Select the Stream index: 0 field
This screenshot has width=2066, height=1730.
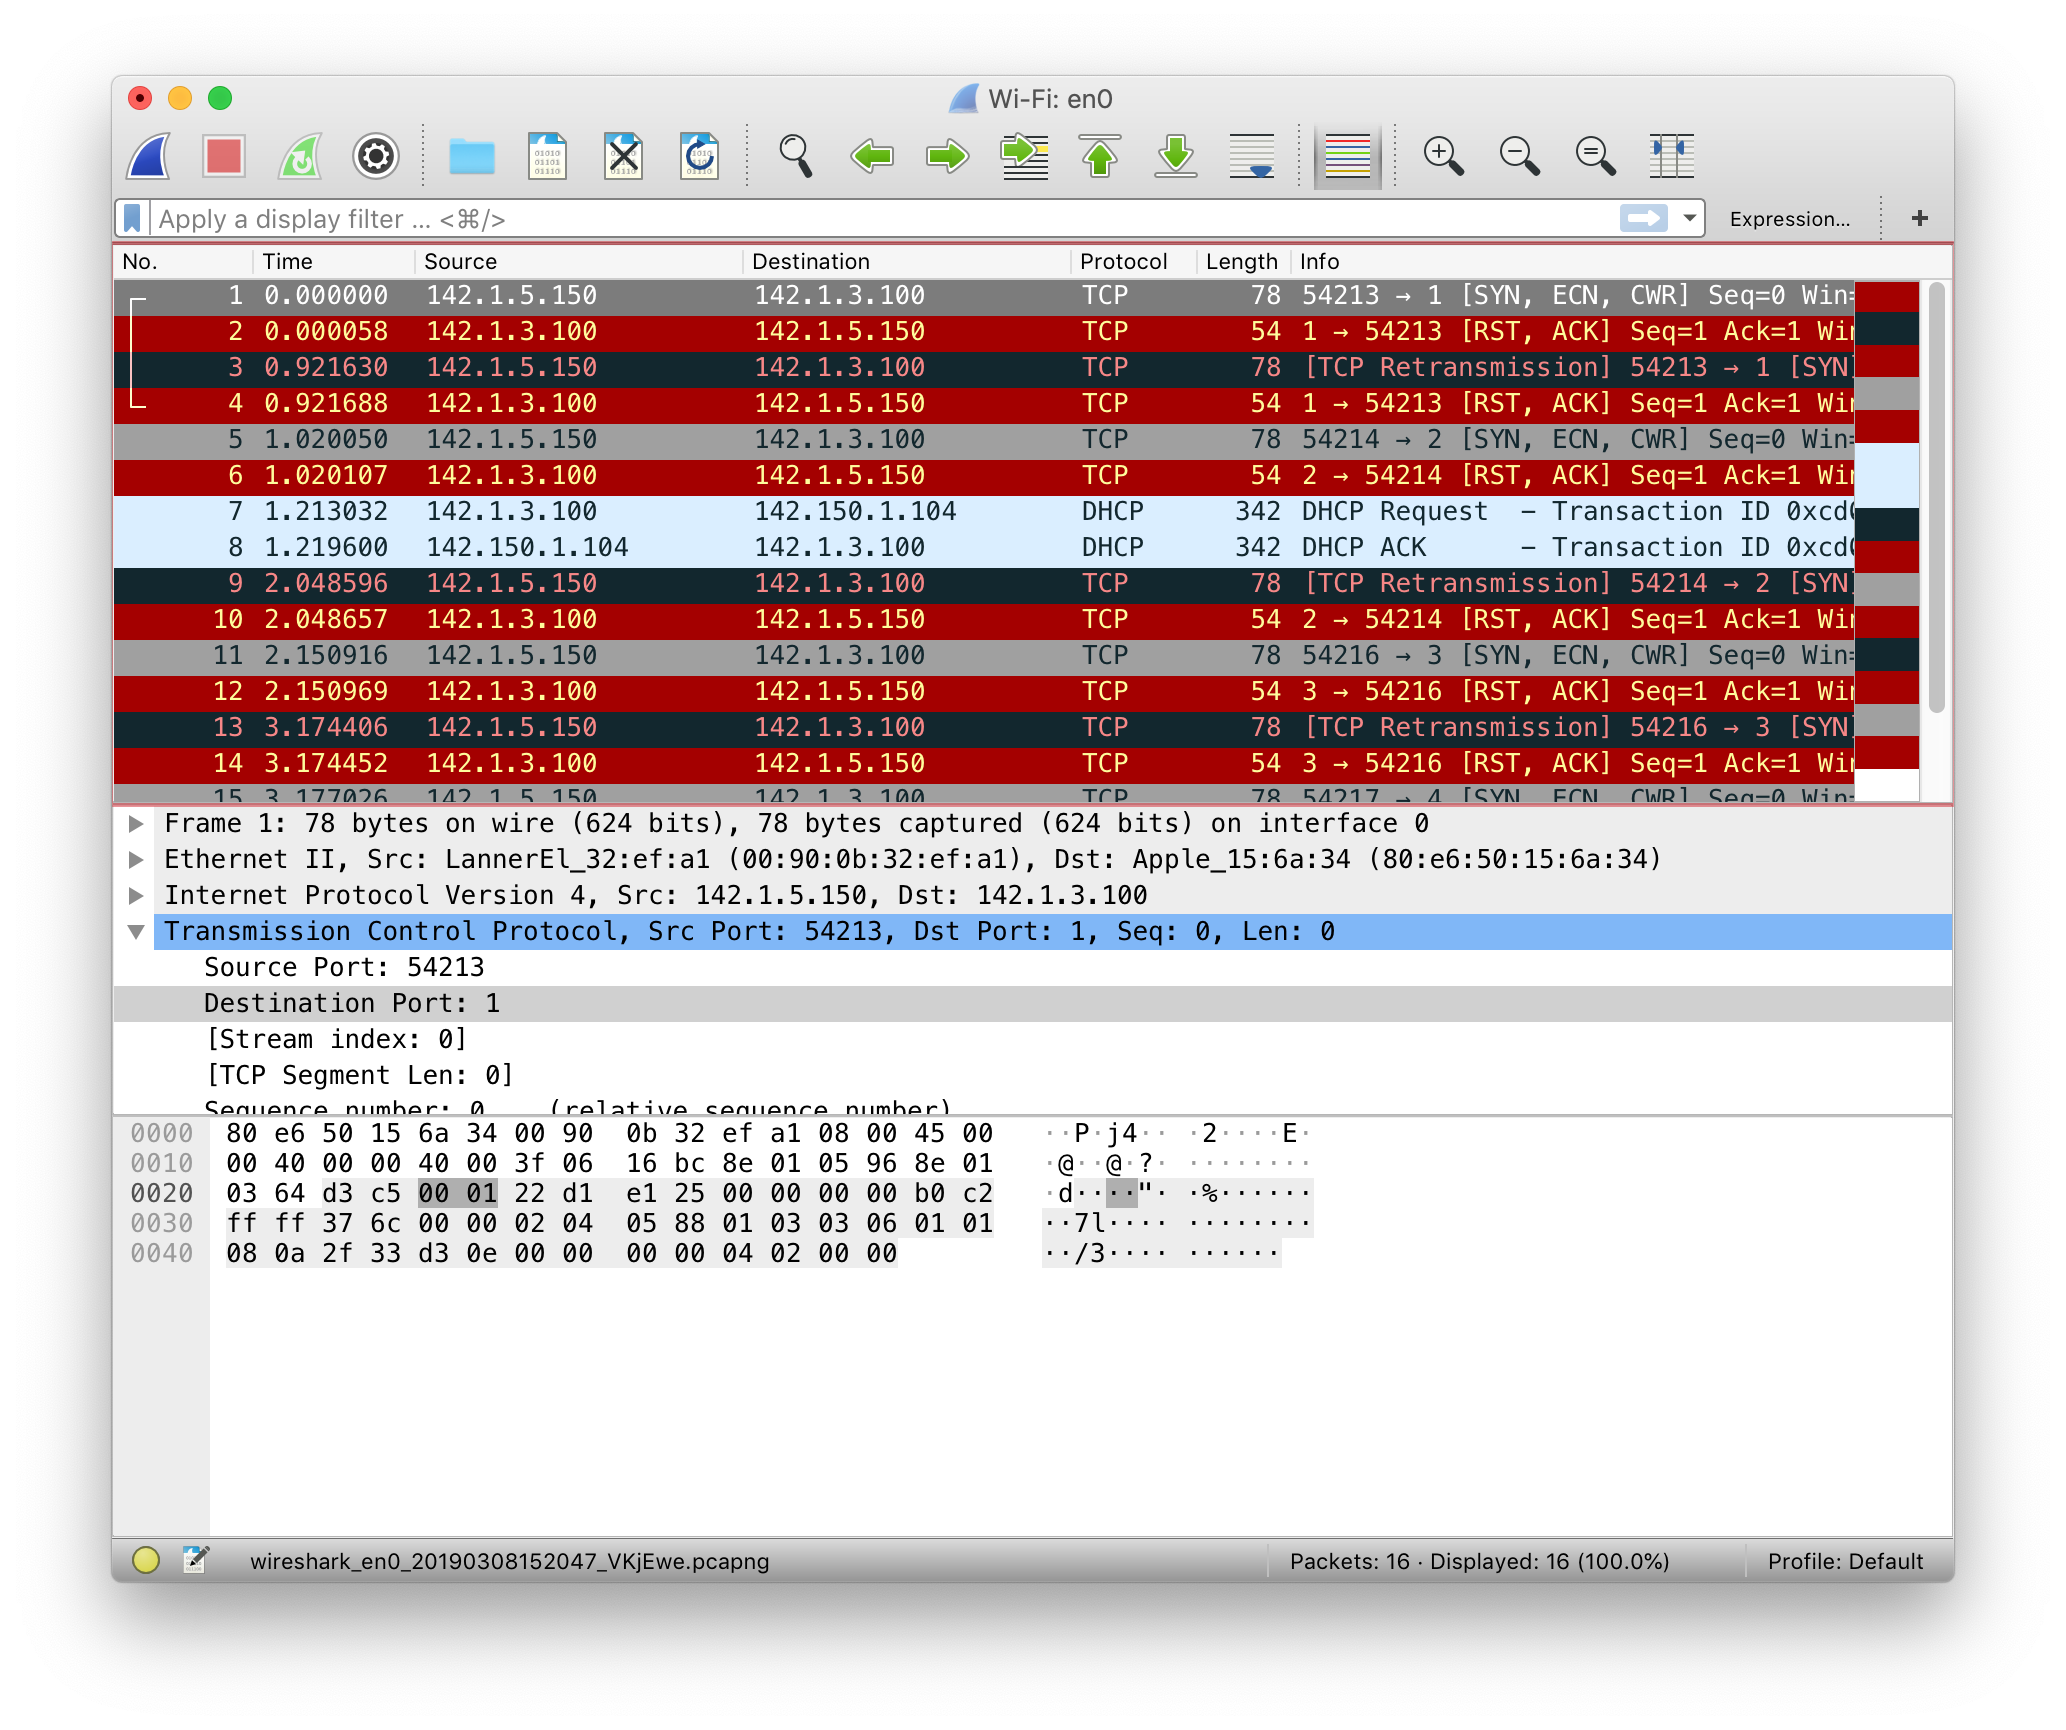click(x=1033, y=1040)
